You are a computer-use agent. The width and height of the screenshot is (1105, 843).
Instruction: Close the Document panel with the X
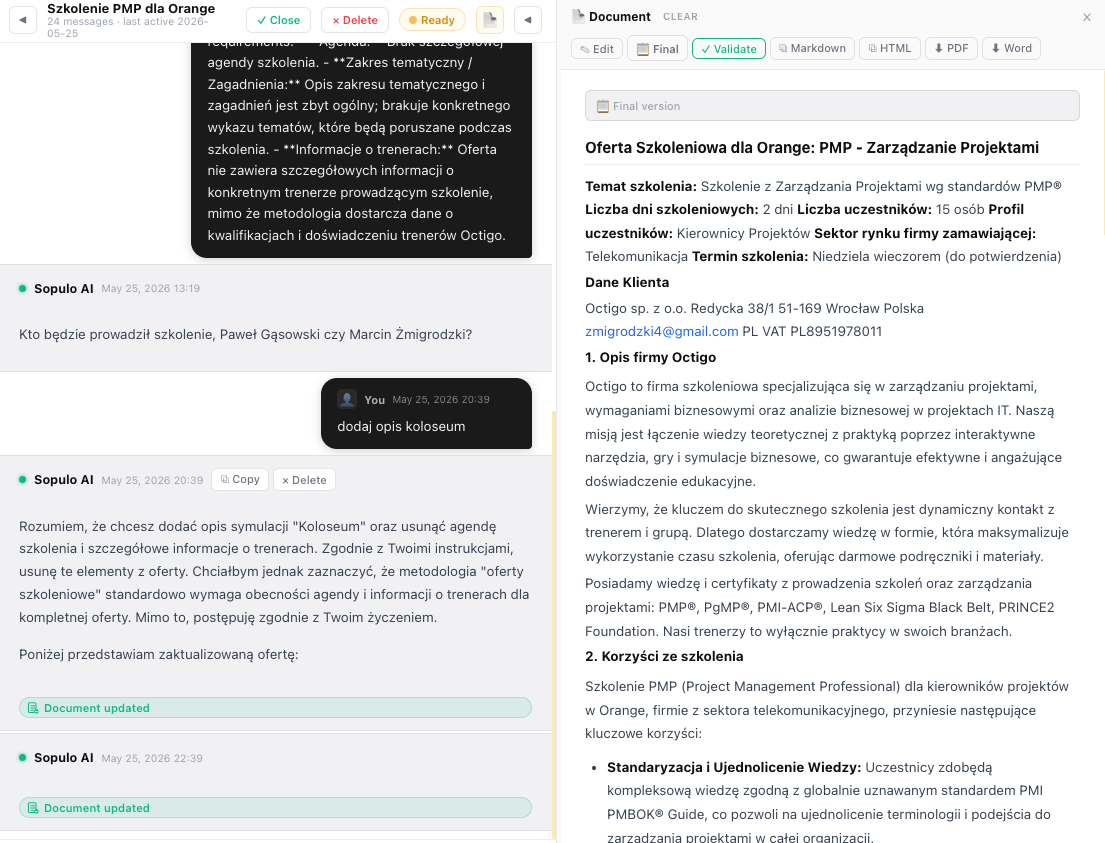[1087, 17]
